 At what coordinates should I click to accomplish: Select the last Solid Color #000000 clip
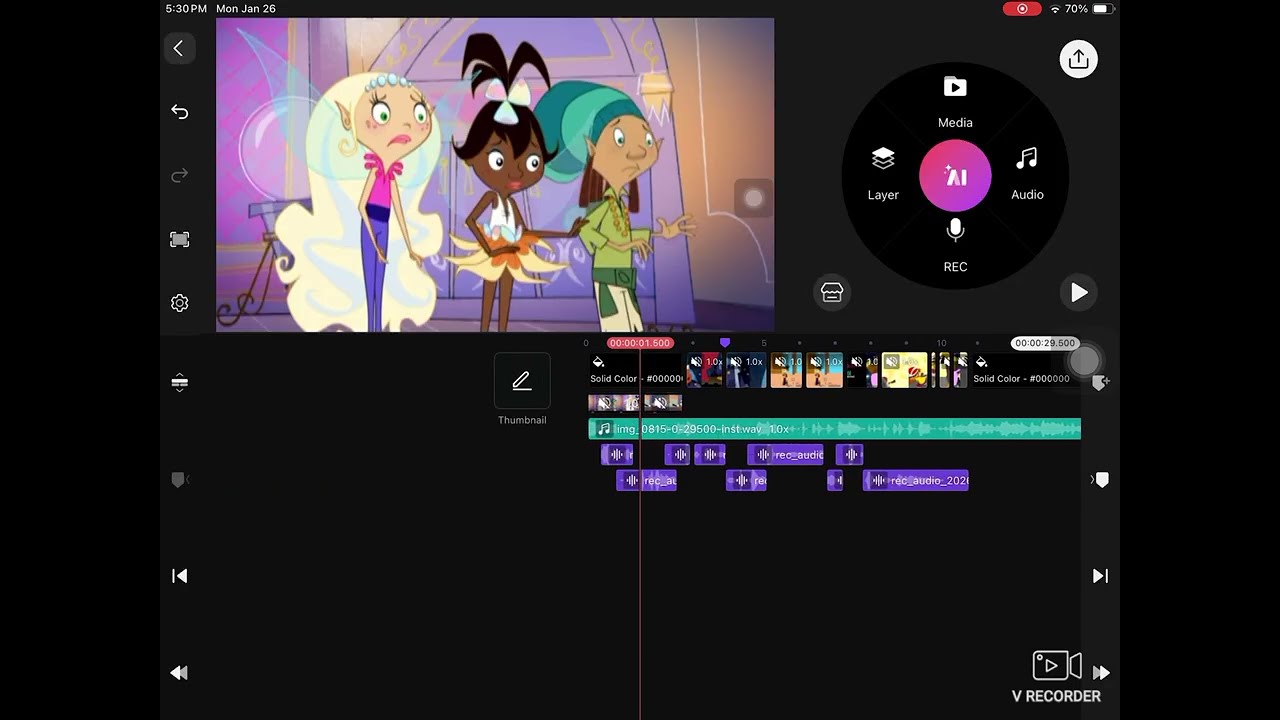pyautogui.click(x=1025, y=370)
